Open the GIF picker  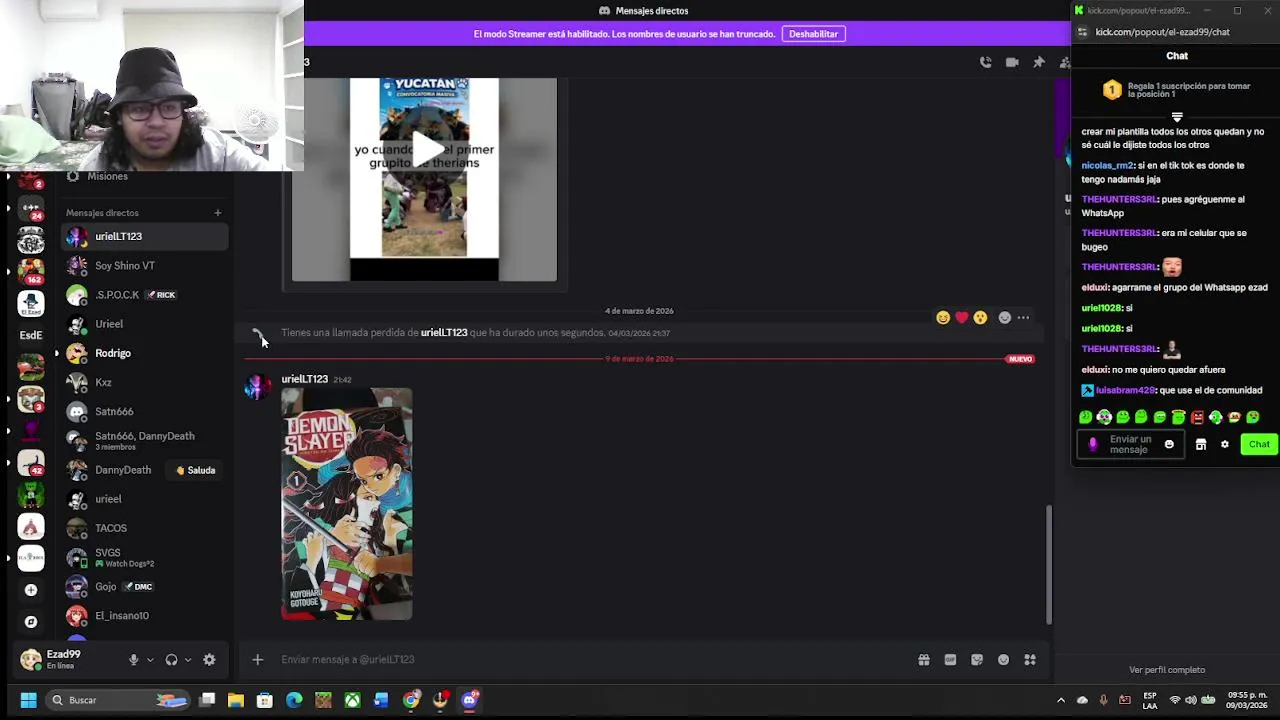pos(950,660)
